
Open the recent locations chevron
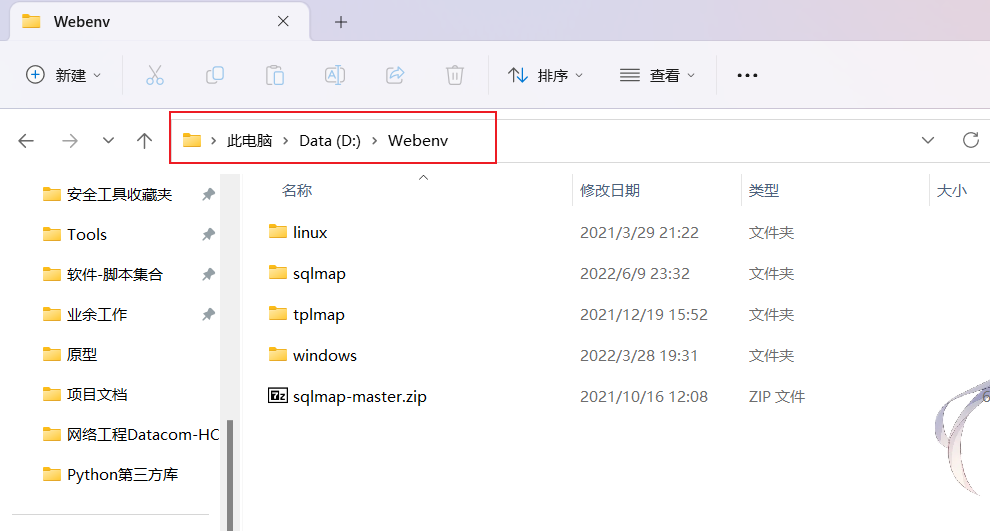(x=108, y=141)
